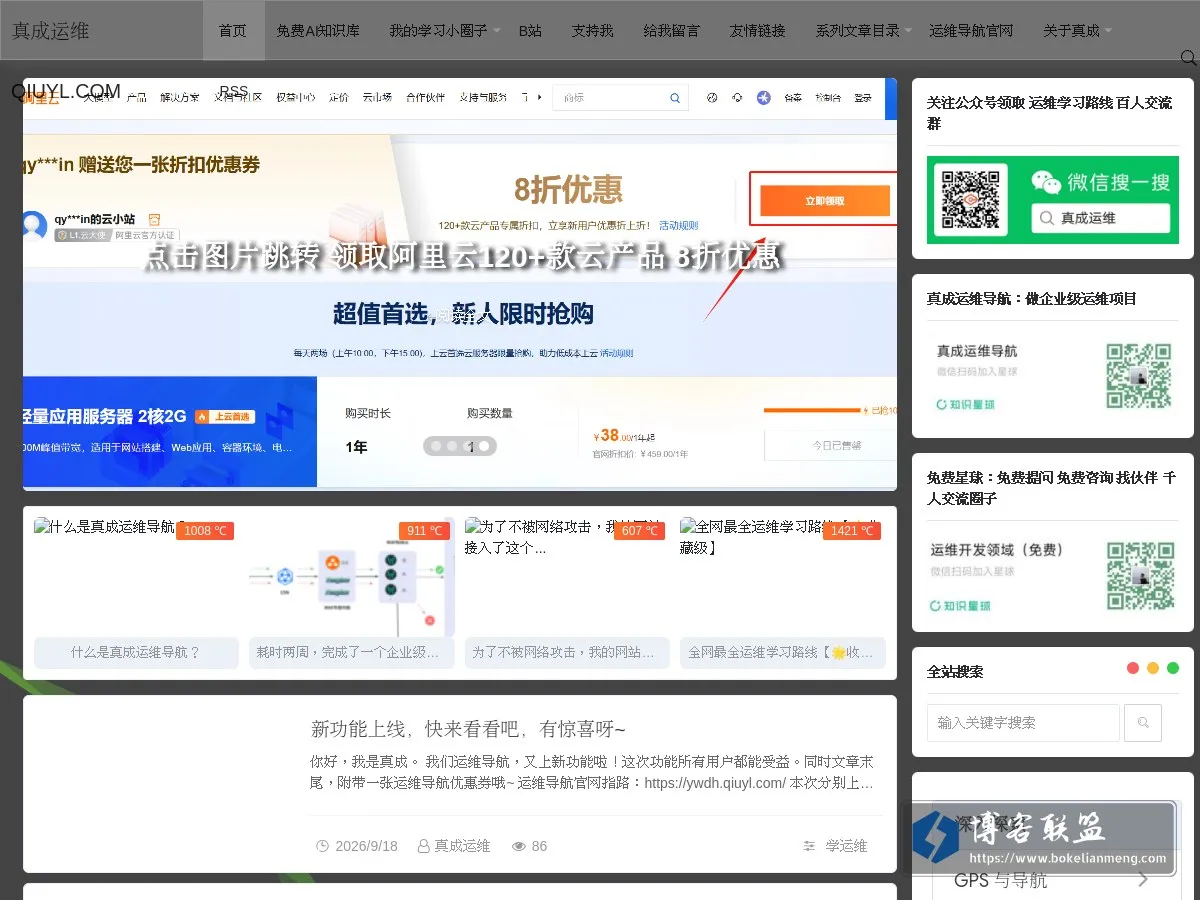This screenshot has height=900, width=1200.
Task: Open the B站 navigation link
Action: [x=530, y=31]
